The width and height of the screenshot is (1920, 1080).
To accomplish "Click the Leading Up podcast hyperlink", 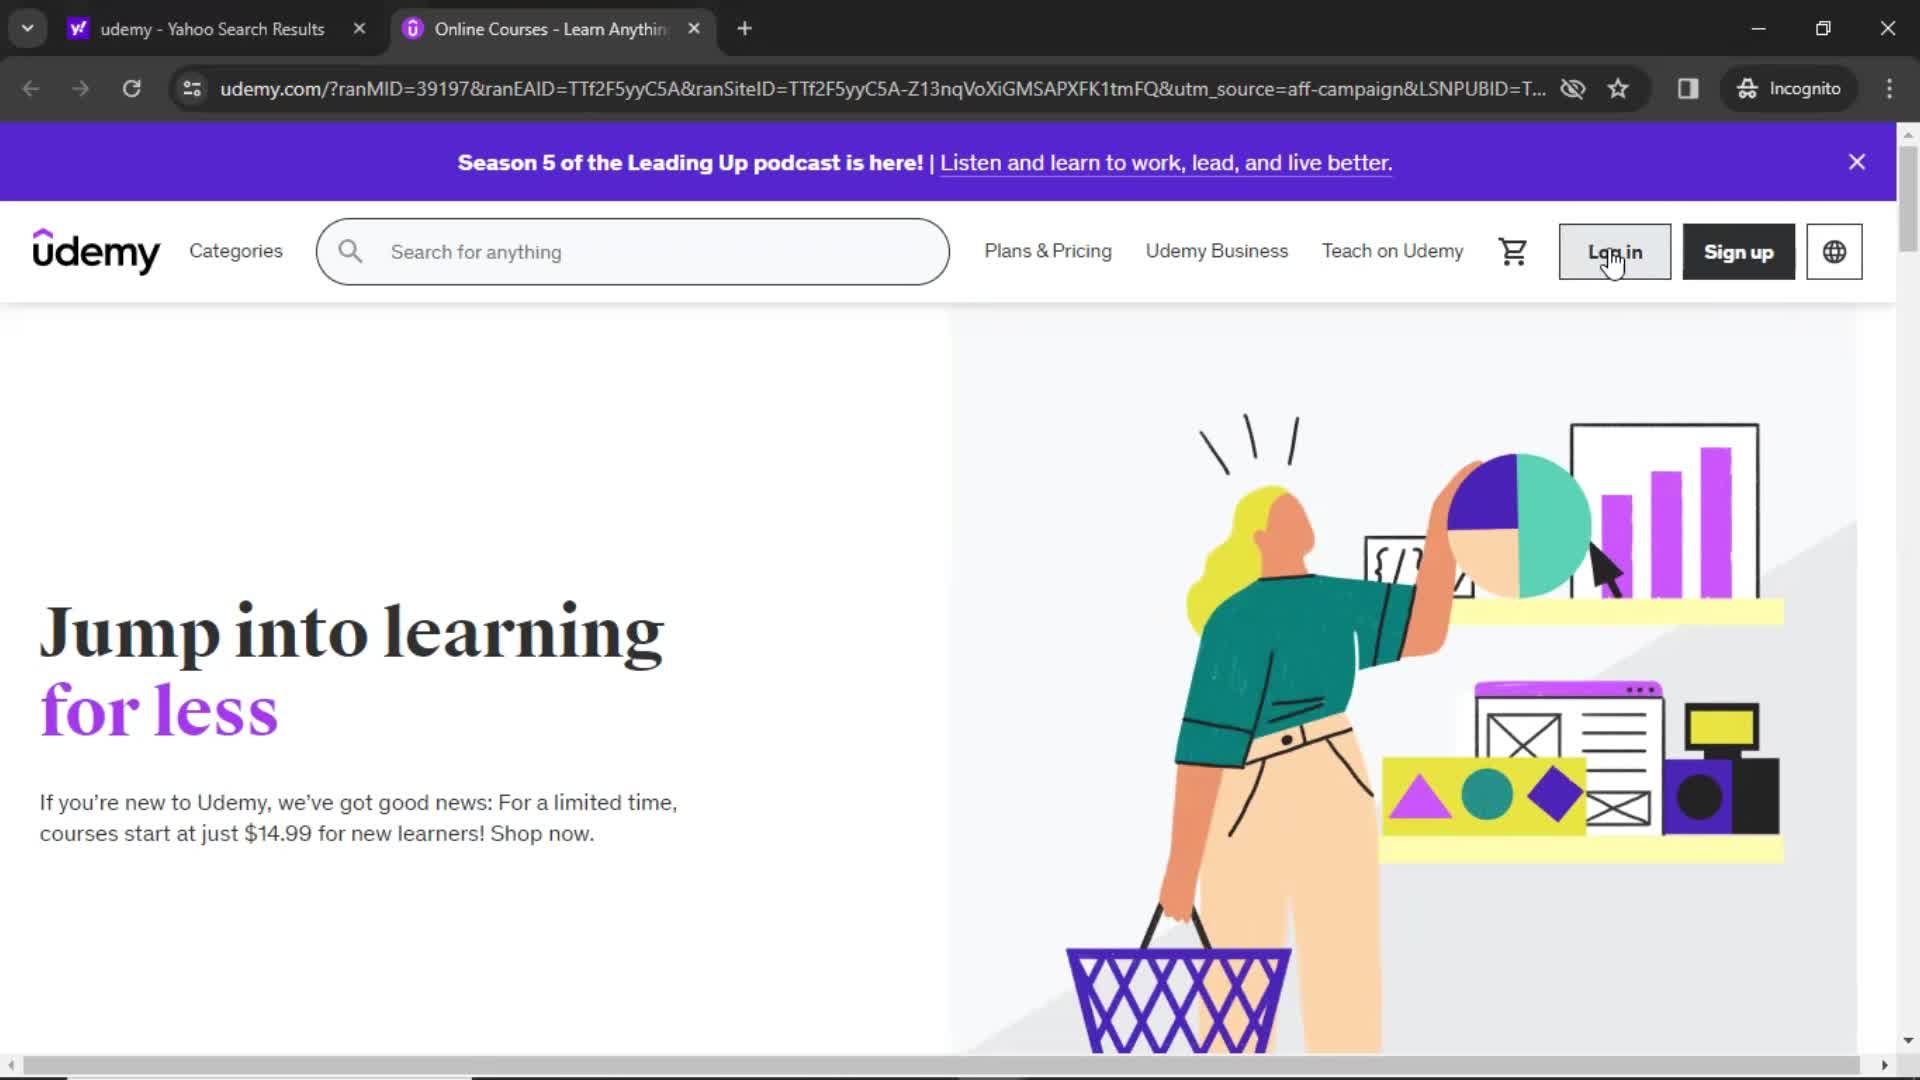I will coord(1166,162).
